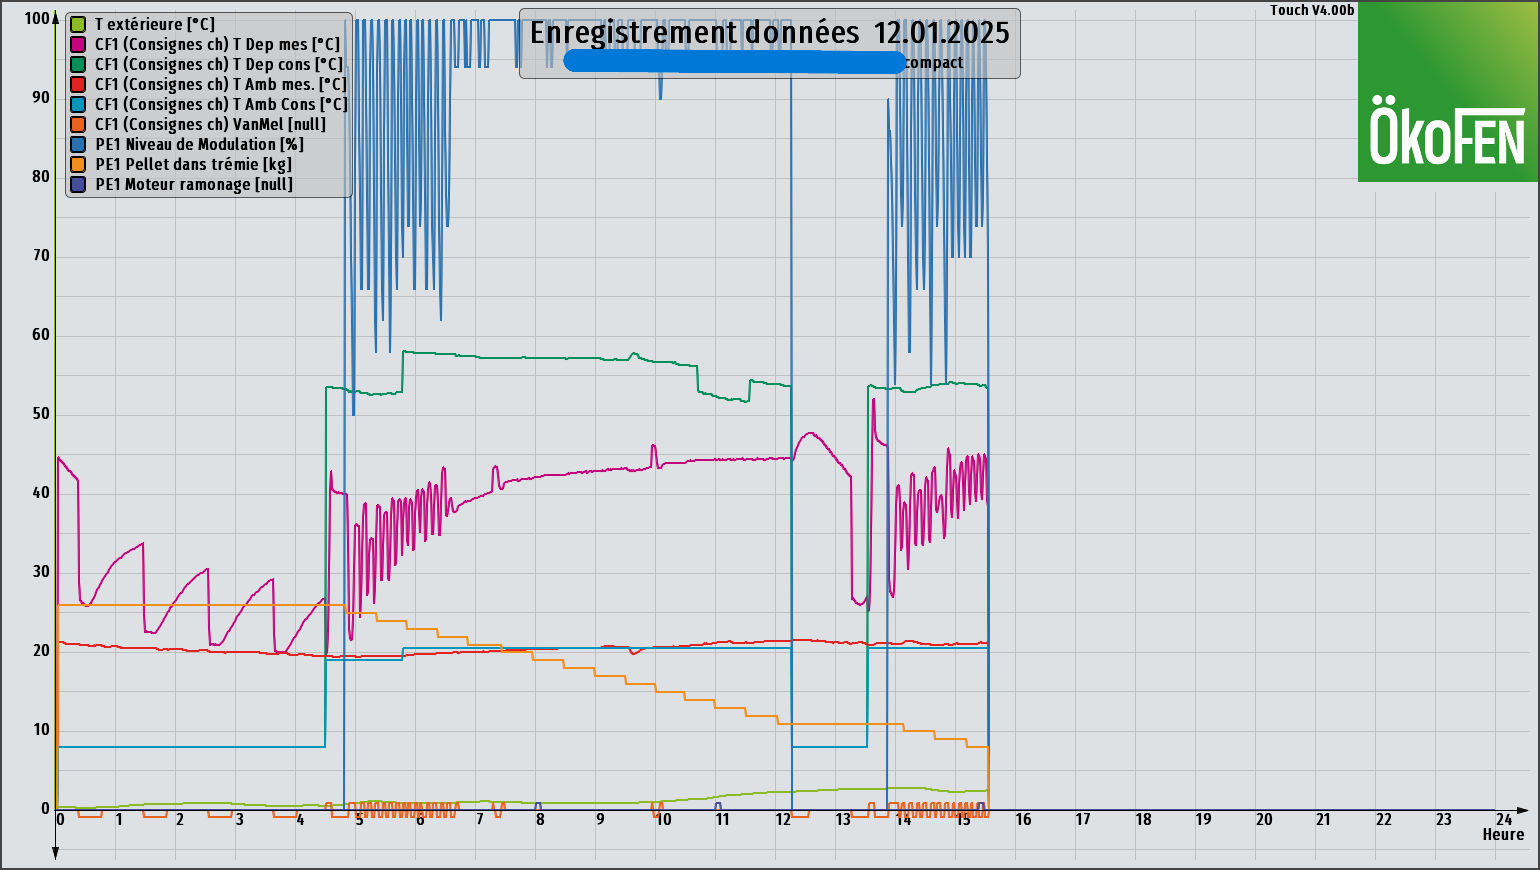Screen dimensions: 1540x870
Task: Click the Heure axis label
Action: [1503, 835]
